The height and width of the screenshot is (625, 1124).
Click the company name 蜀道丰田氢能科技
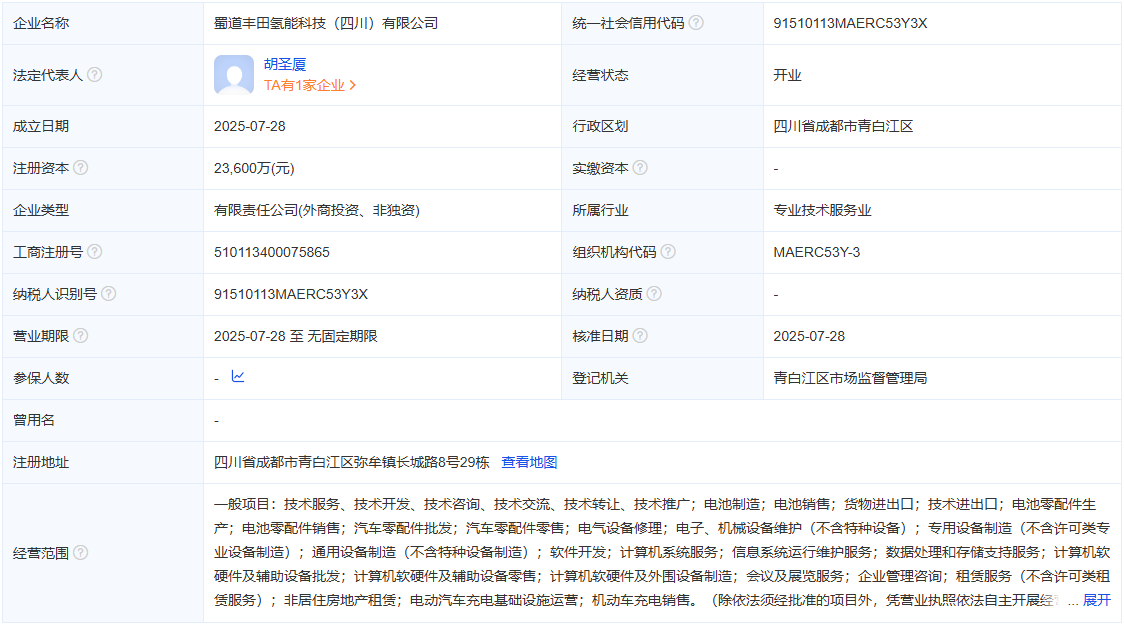[x=326, y=23]
